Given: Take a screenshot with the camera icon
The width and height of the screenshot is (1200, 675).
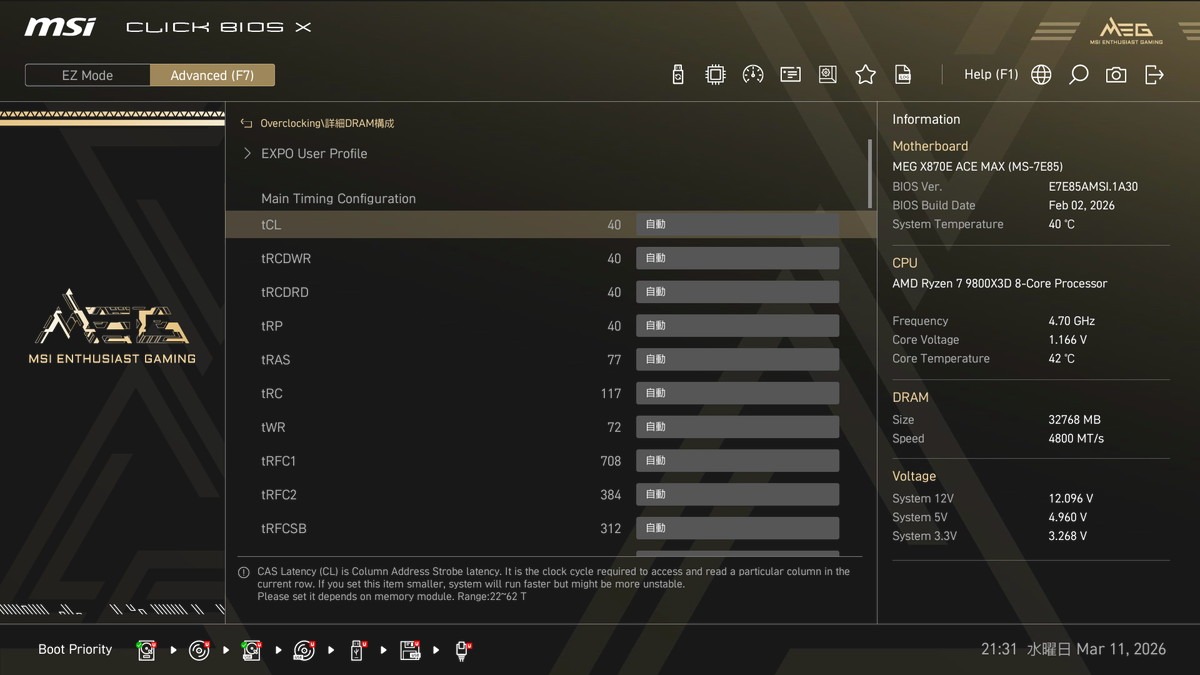Looking at the screenshot, I should 1116,75.
